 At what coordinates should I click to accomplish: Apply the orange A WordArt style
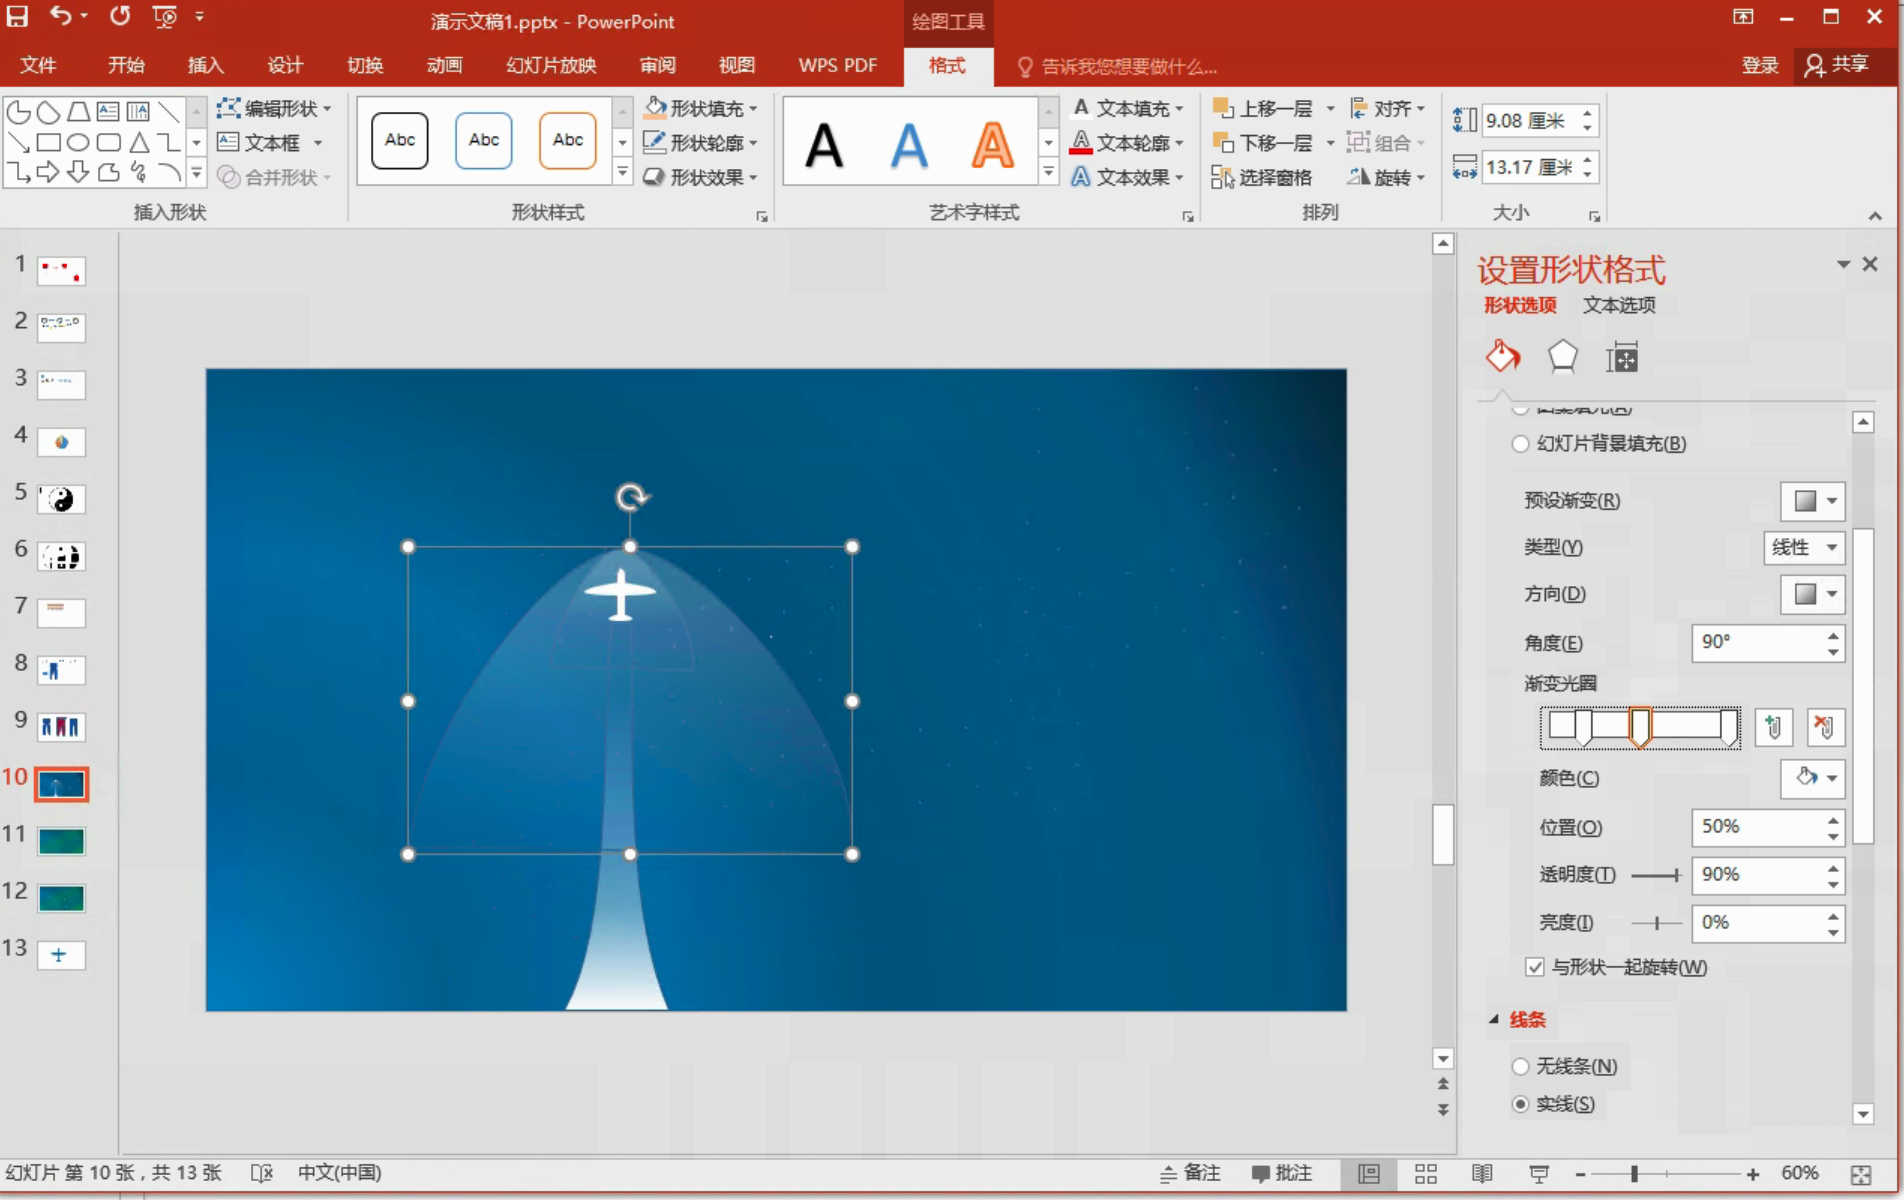[x=992, y=145]
